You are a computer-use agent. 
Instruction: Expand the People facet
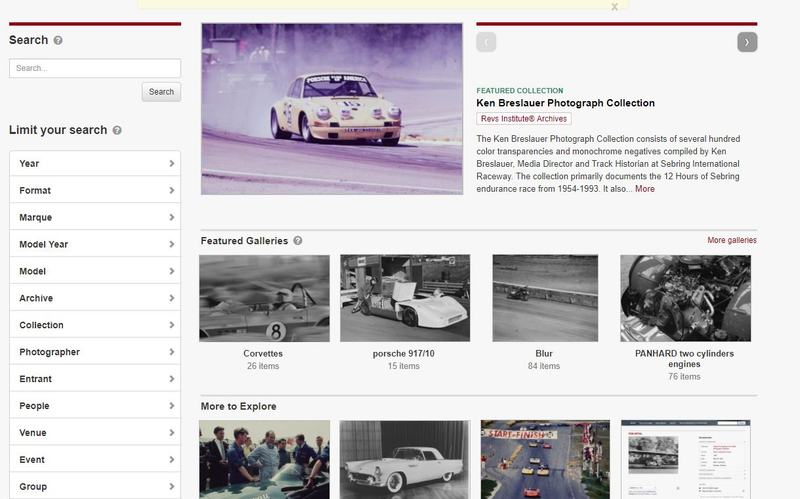click(x=95, y=406)
